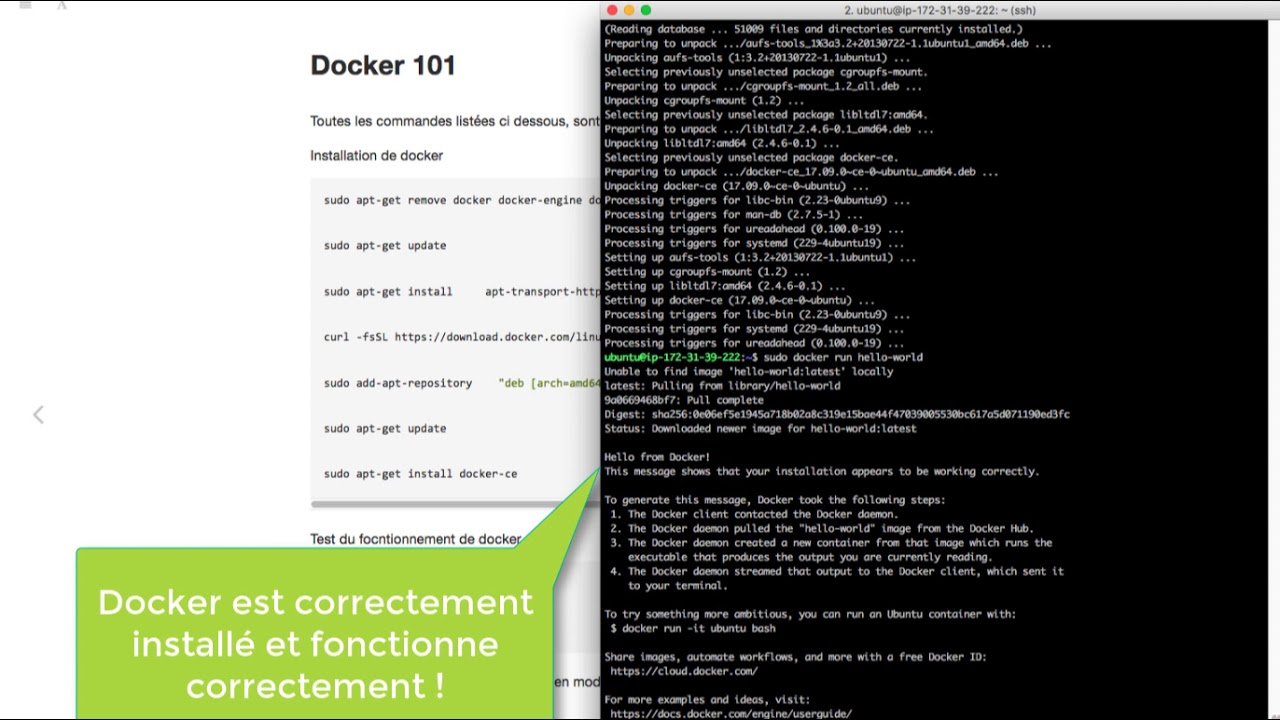The image size is (1280, 720).
Task: Click the 'sudo add-apt-repository' code line
Action: pos(461,383)
